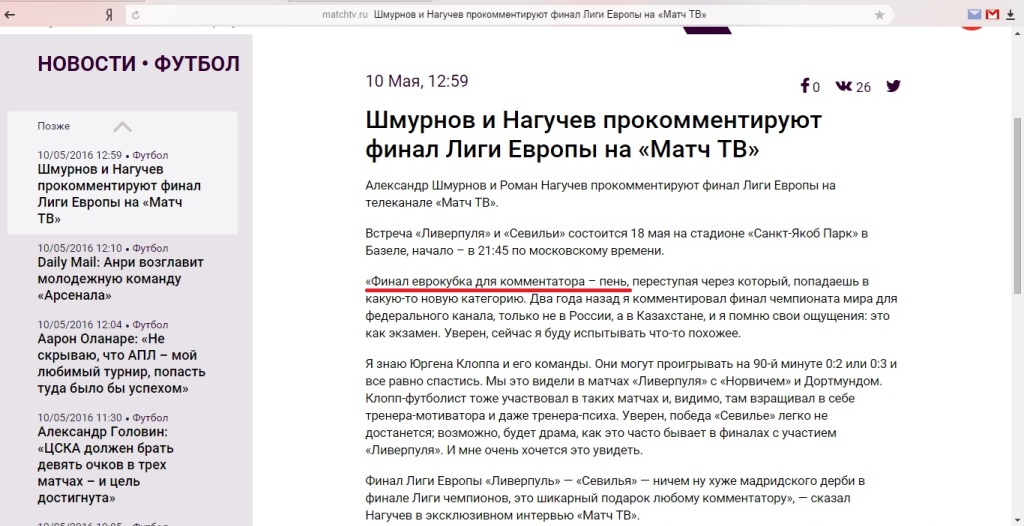Bookmark the page with the star icon
Image resolution: width=1024 pixels, height=526 pixels.
(x=880, y=14)
